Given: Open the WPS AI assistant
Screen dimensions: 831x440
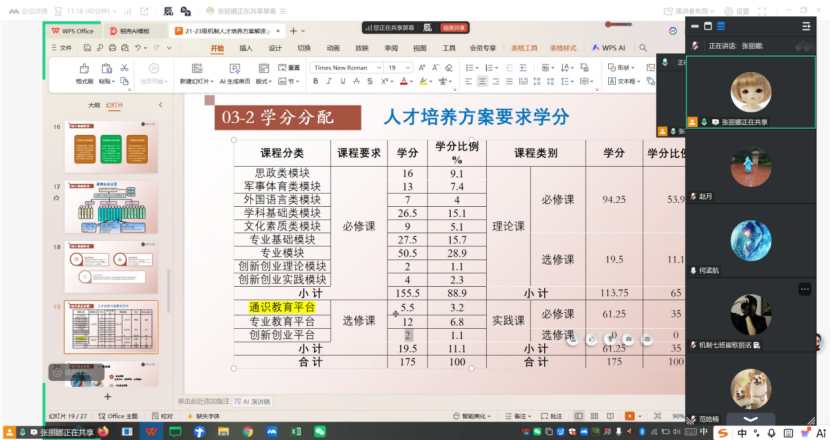Looking at the screenshot, I should coord(609,47).
